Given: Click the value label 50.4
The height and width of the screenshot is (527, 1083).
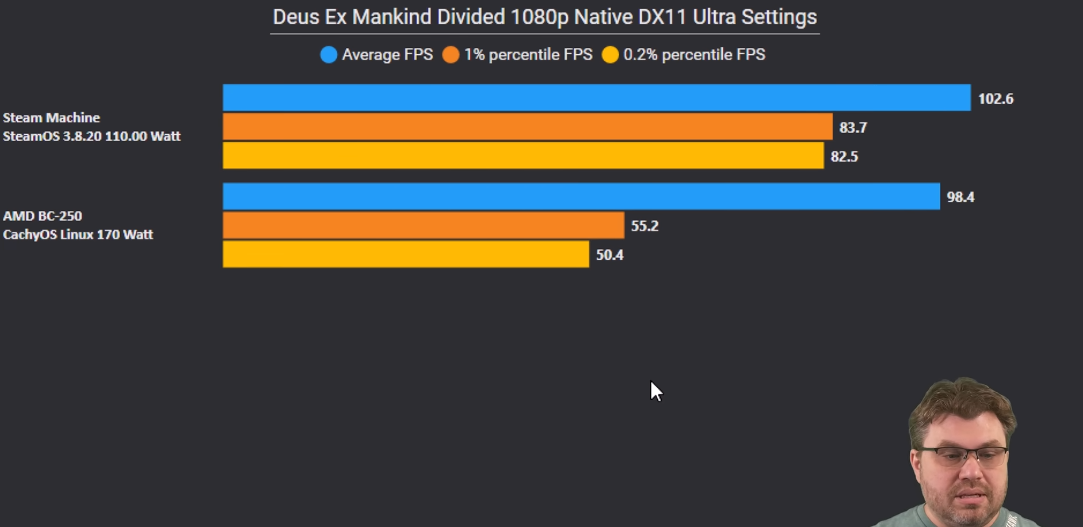Looking at the screenshot, I should 609,256.
